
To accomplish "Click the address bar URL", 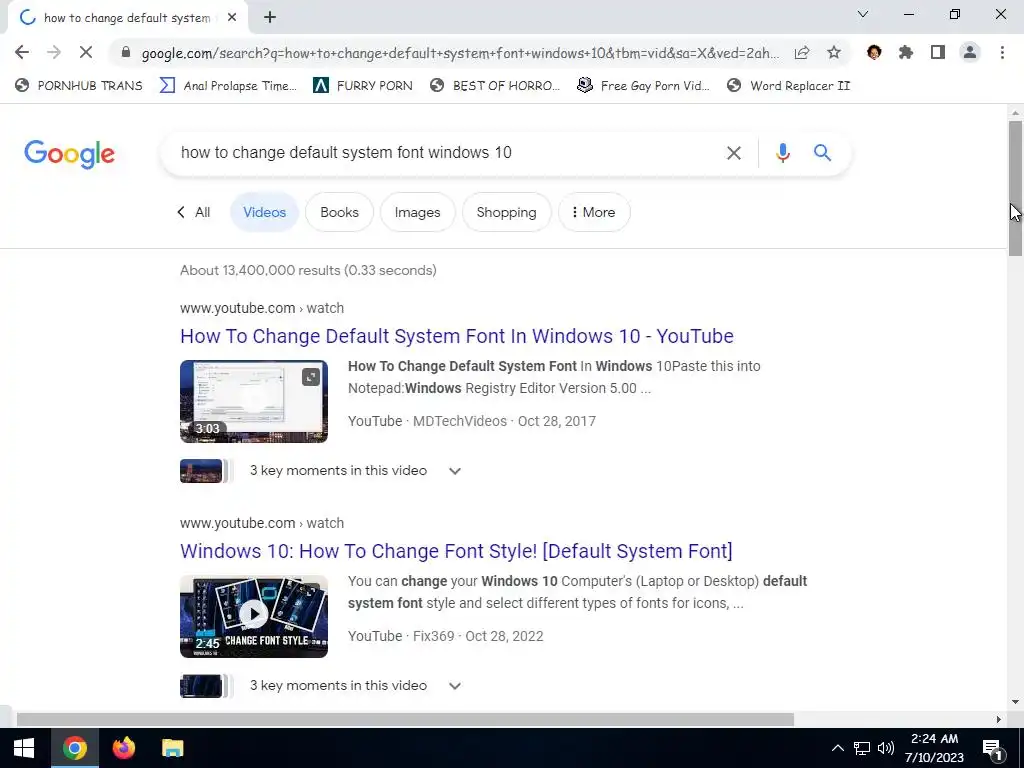I will 460,53.
